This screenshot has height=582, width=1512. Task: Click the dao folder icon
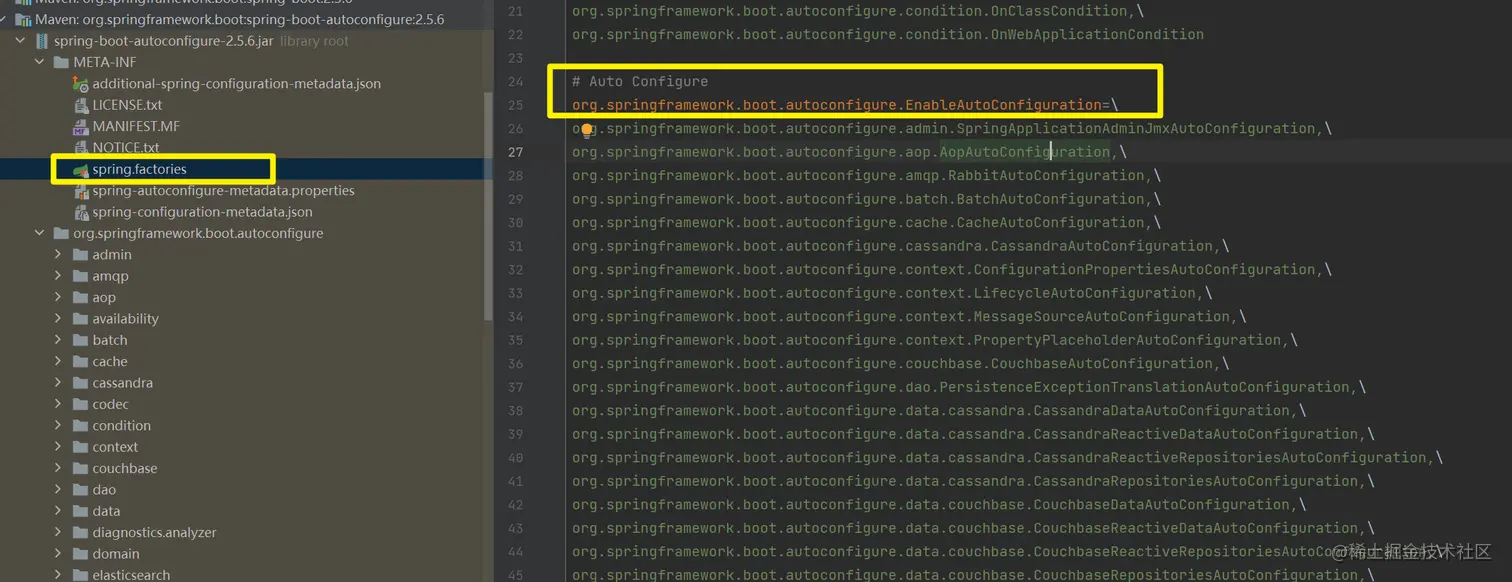81,490
